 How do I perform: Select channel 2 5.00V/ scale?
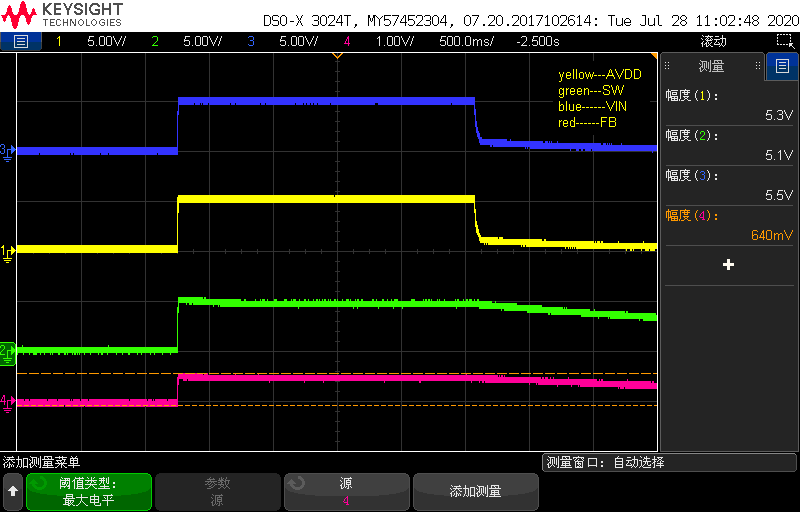203,41
